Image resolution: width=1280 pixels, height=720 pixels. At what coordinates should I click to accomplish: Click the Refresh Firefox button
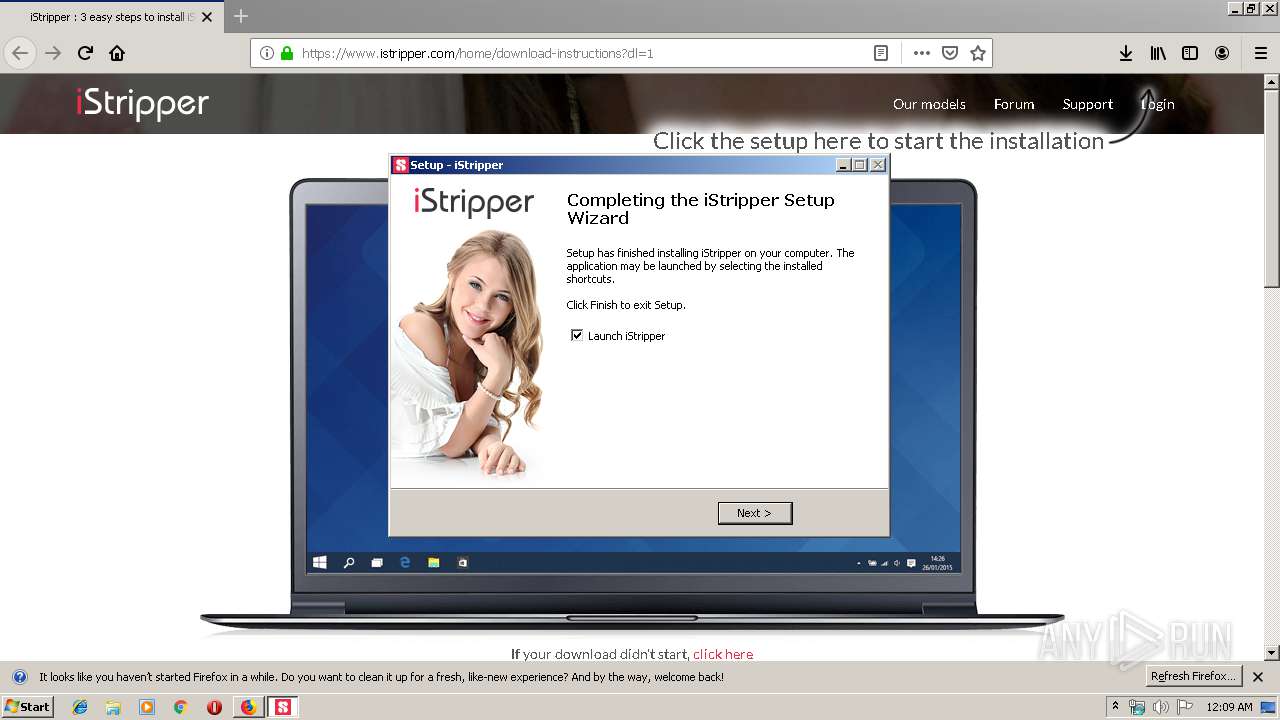(1194, 676)
